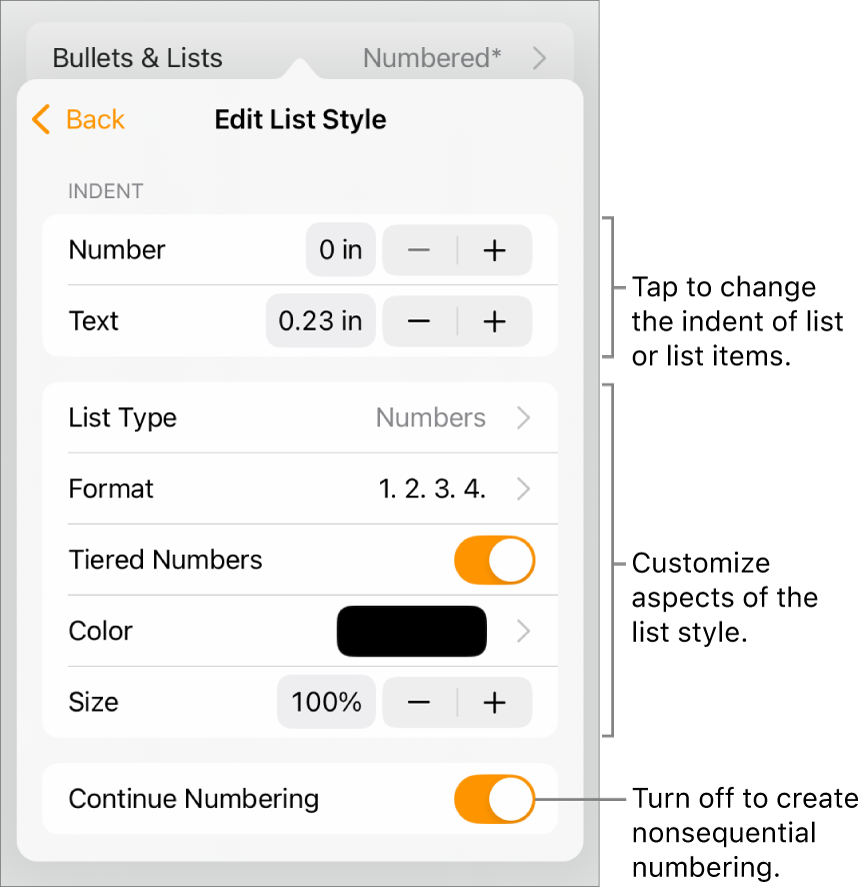Disable the Continue Numbering switch

[494, 799]
